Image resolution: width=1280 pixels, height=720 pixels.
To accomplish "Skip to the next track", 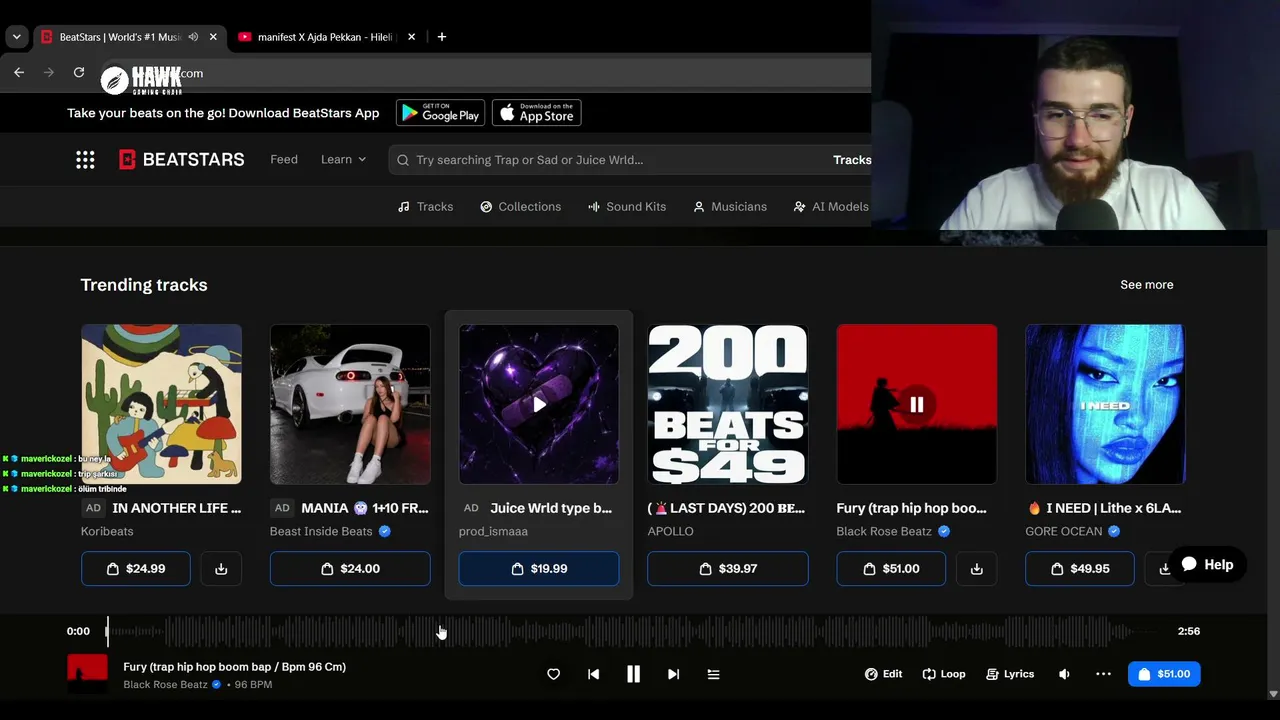I will point(673,674).
